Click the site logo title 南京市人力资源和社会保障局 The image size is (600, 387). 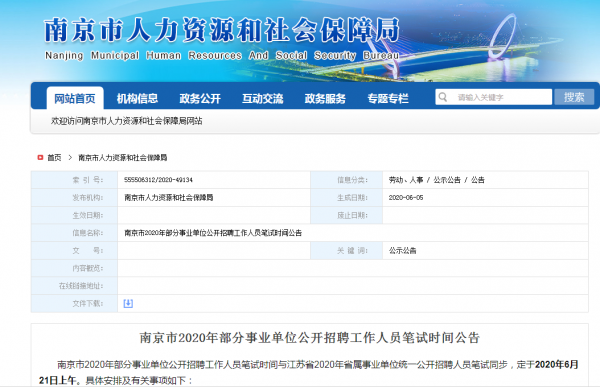coord(222,30)
